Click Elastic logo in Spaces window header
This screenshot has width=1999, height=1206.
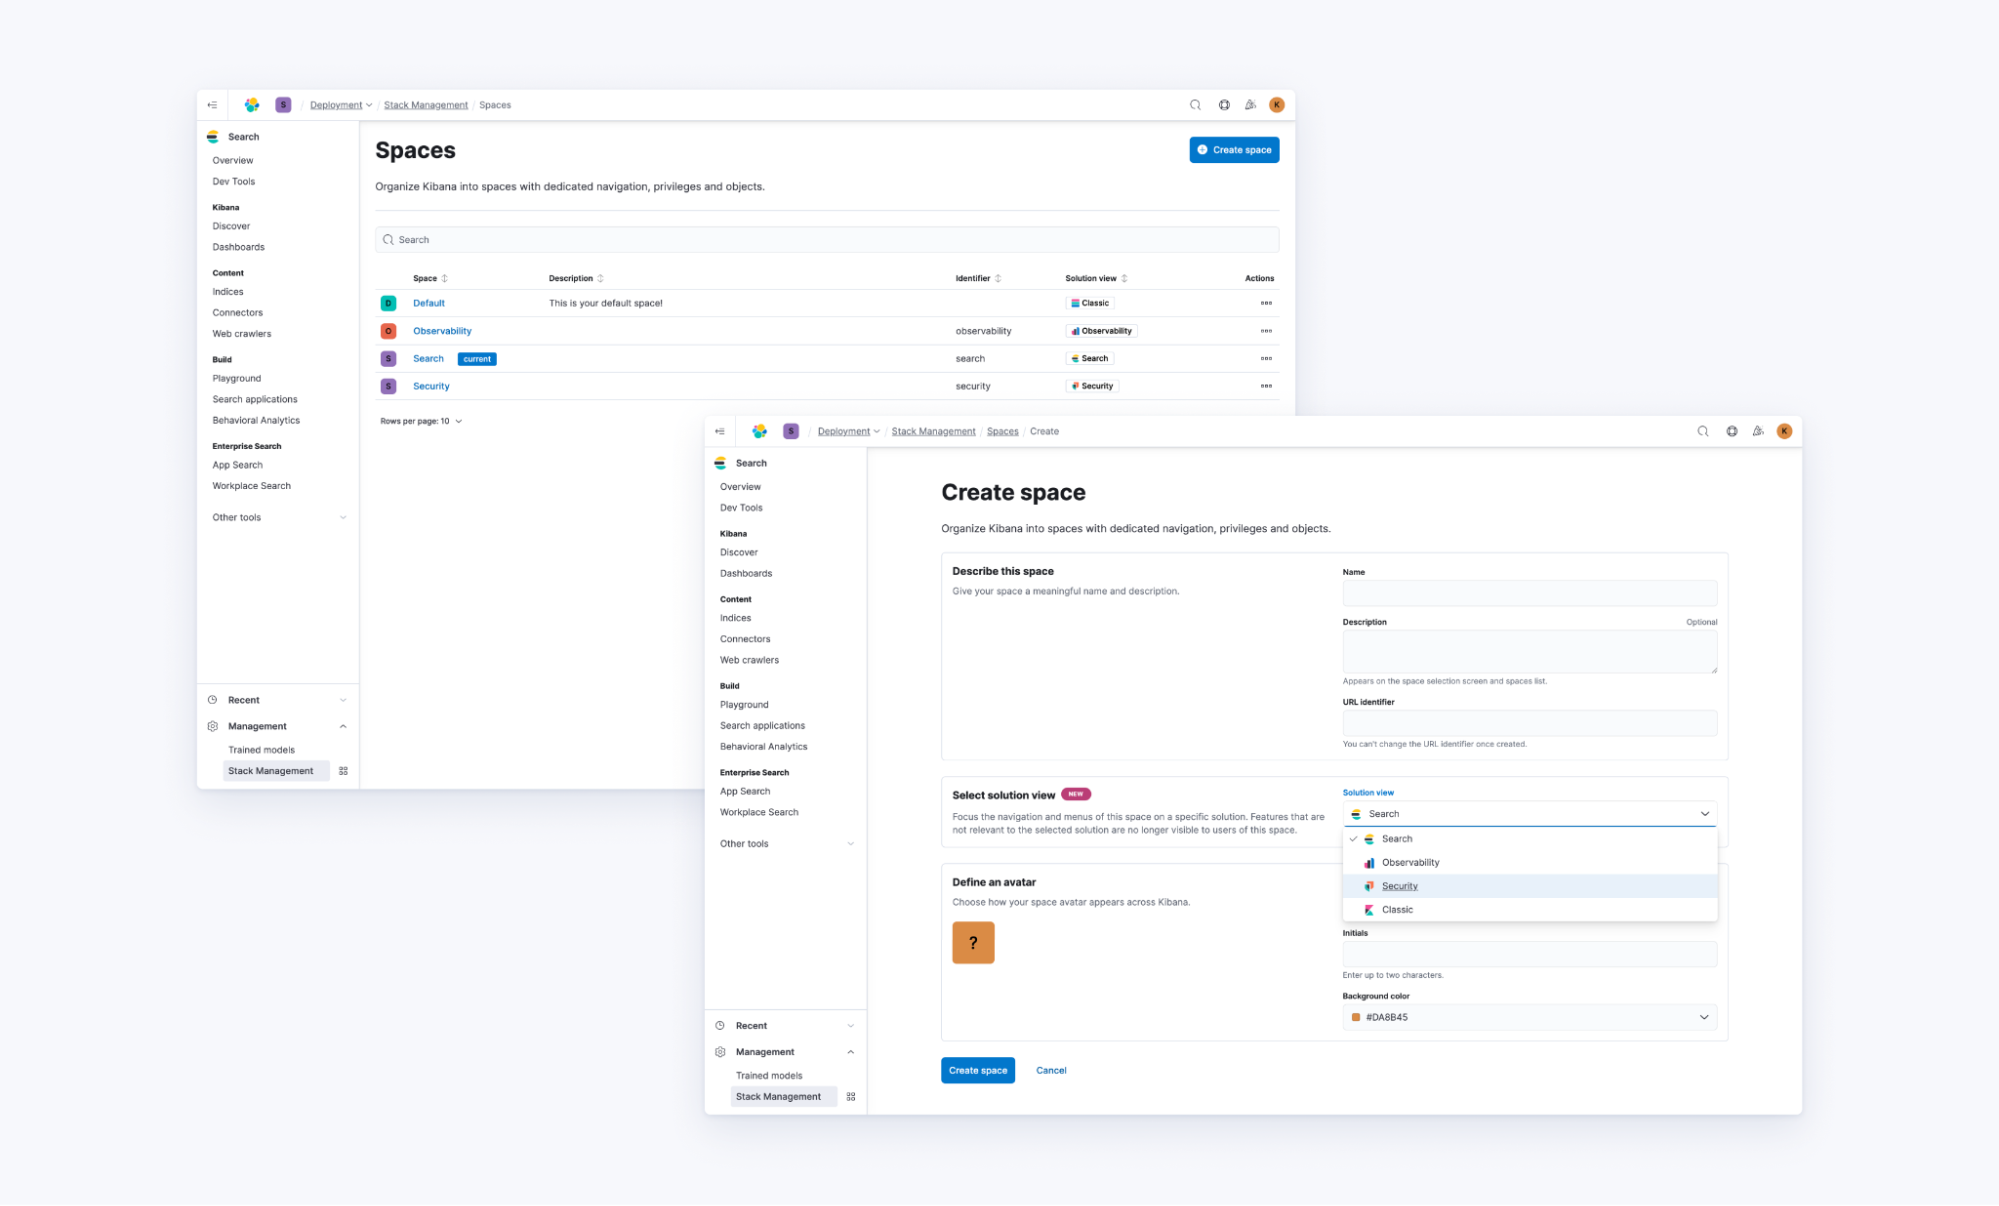pos(252,105)
